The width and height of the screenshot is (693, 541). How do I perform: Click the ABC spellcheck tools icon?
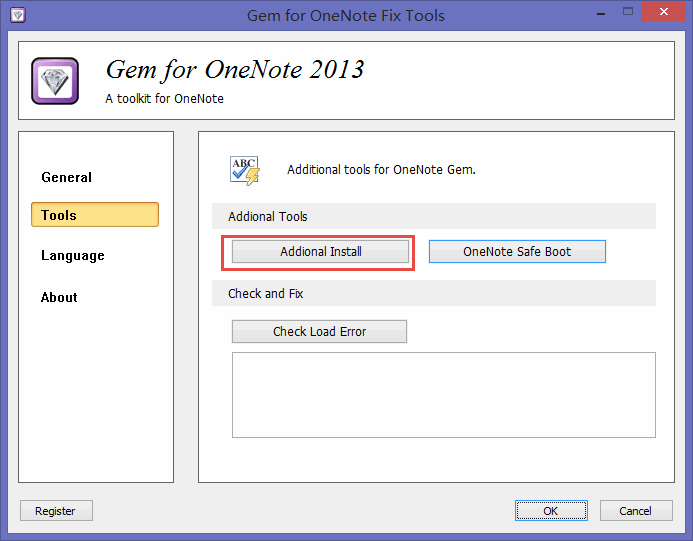[244, 171]
